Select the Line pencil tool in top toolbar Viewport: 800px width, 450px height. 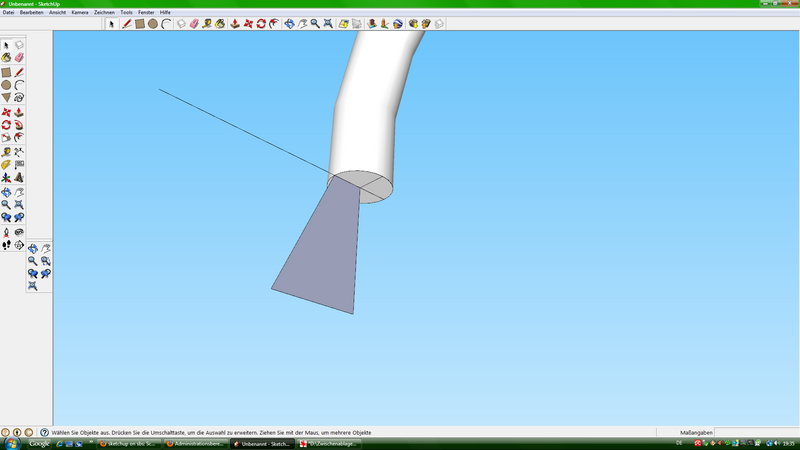(127, 23)
